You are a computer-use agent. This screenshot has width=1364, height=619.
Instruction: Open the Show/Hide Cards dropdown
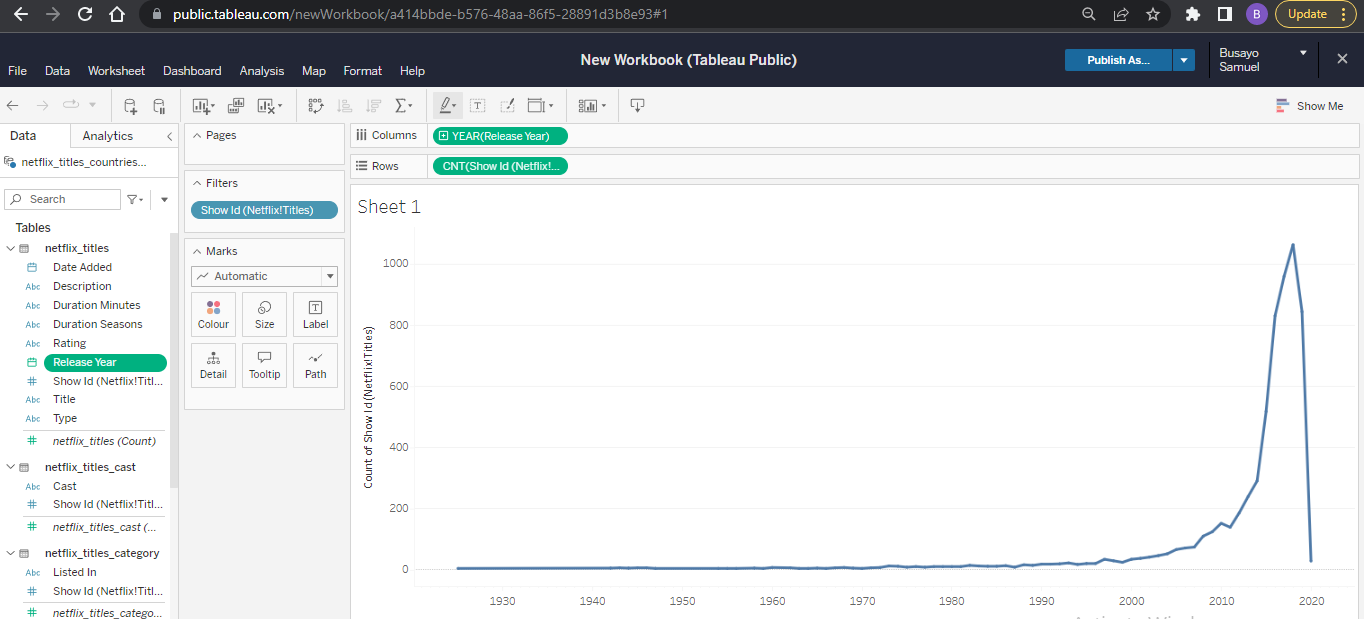click(593, 106)
